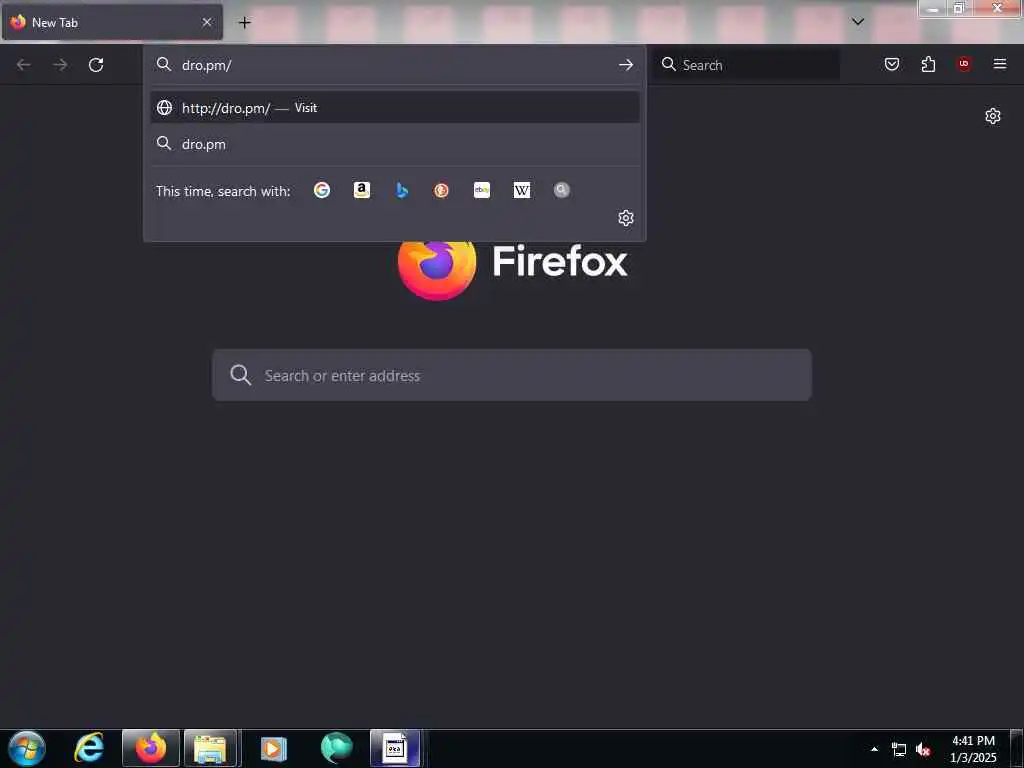Reload the page with the refresh icon
The width and height of the screenshot is (1024, 768).
pos(96,65)
